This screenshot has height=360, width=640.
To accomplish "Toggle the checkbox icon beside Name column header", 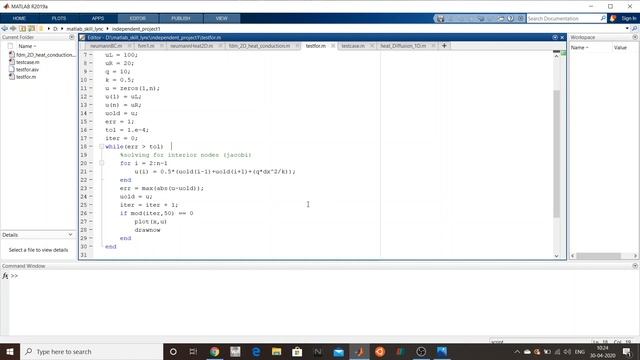I will pos(11,46).
